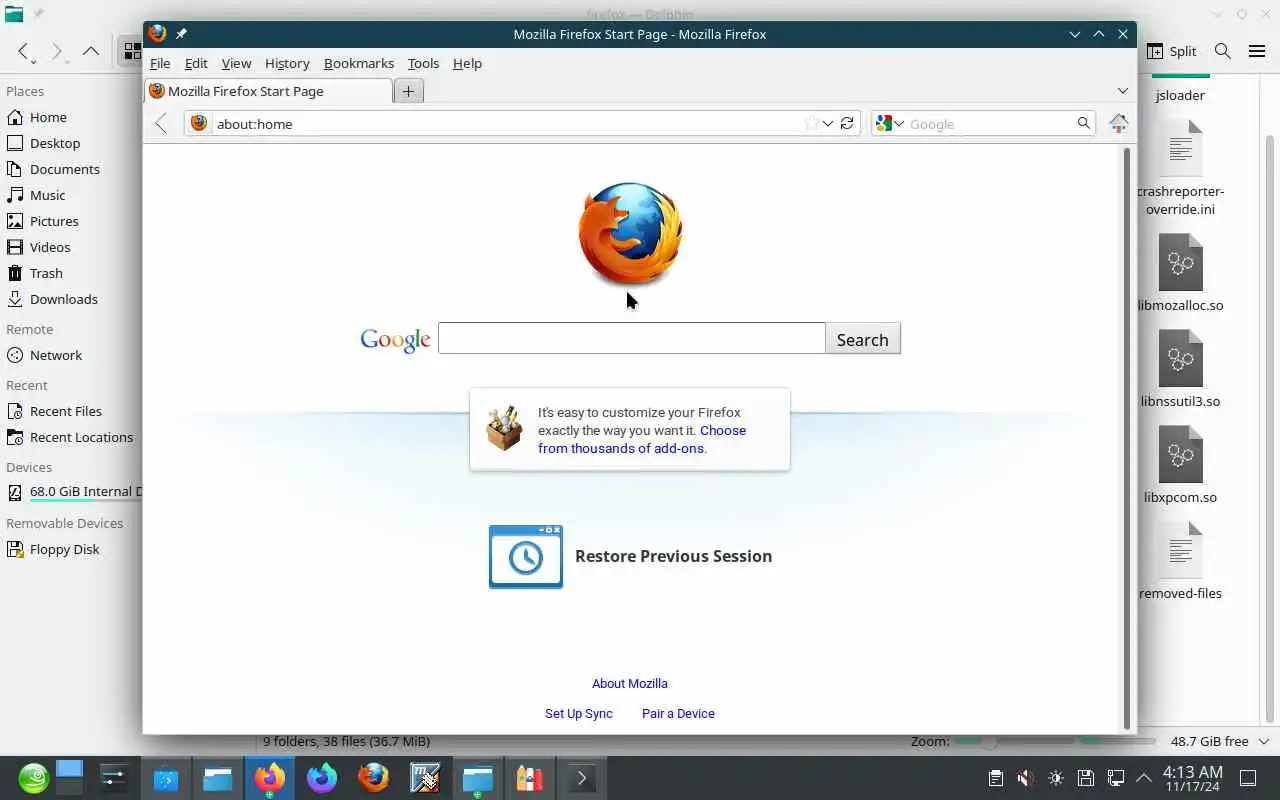Screen dimensions: 1280x800
Task: Open the openSUSE application launcher
Action: click(x=33, y=778)
